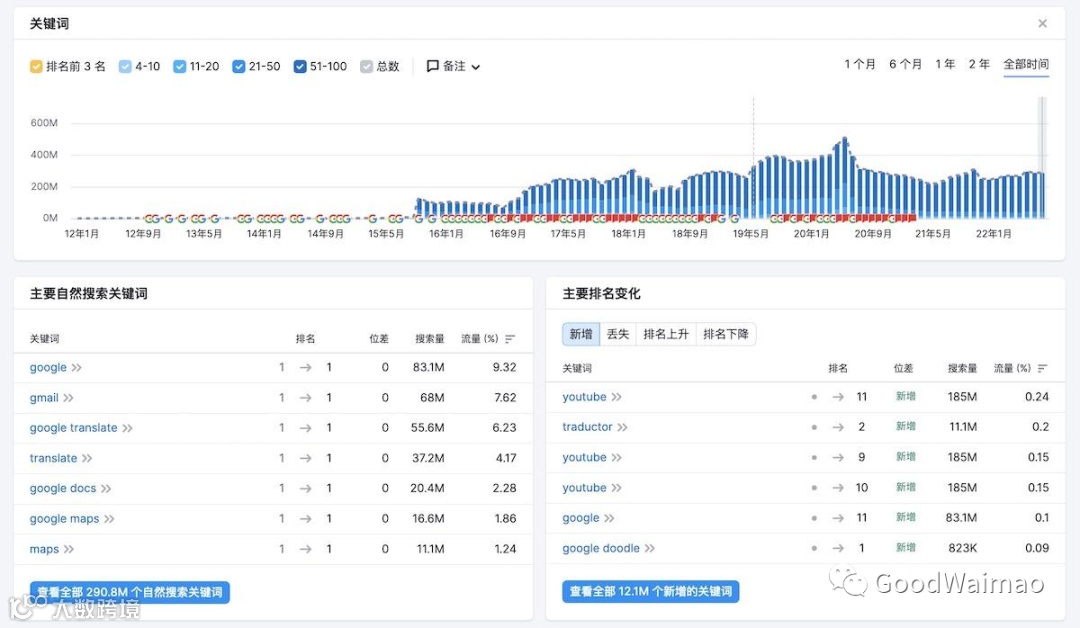Viewport: 1080px width, 628px height.
Task: Select the 1 年 time range
Action: tap(945, 64)
